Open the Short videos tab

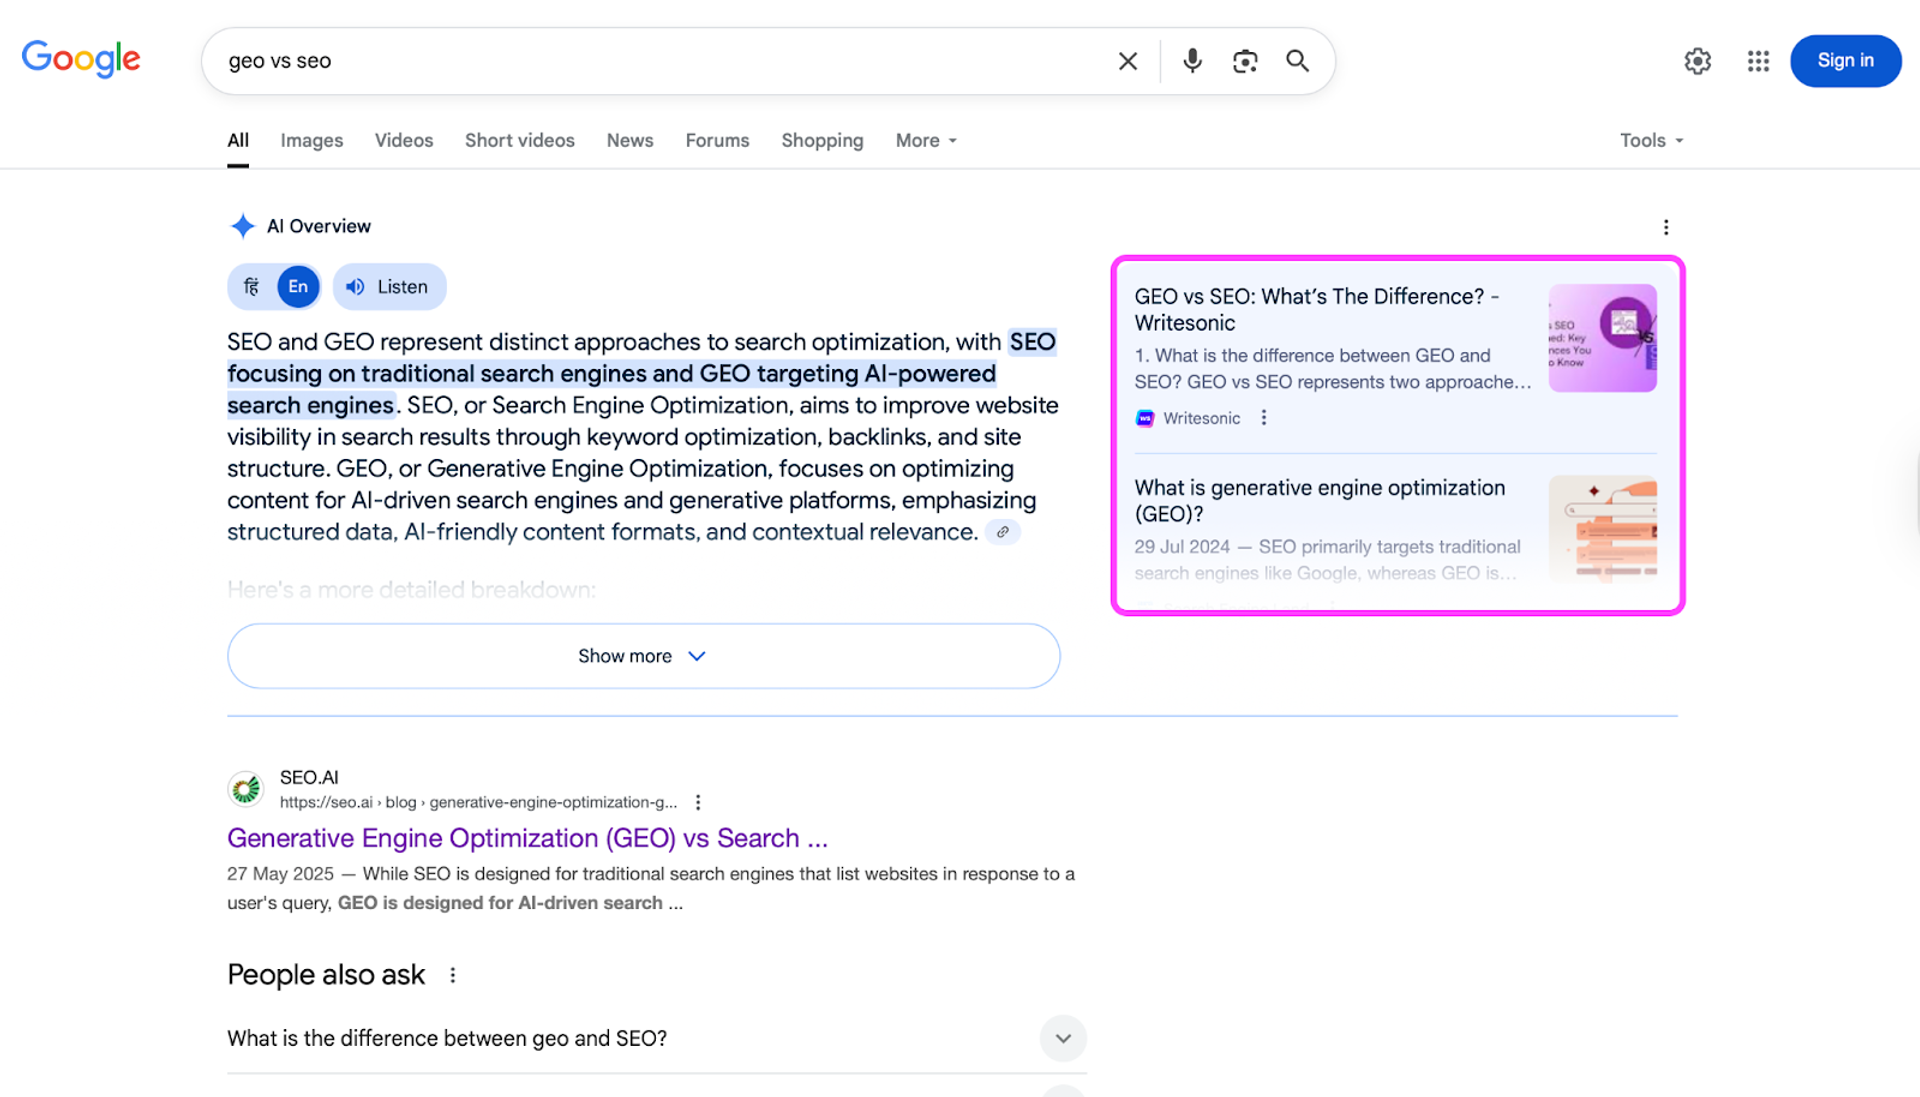(x=520, y=140)
